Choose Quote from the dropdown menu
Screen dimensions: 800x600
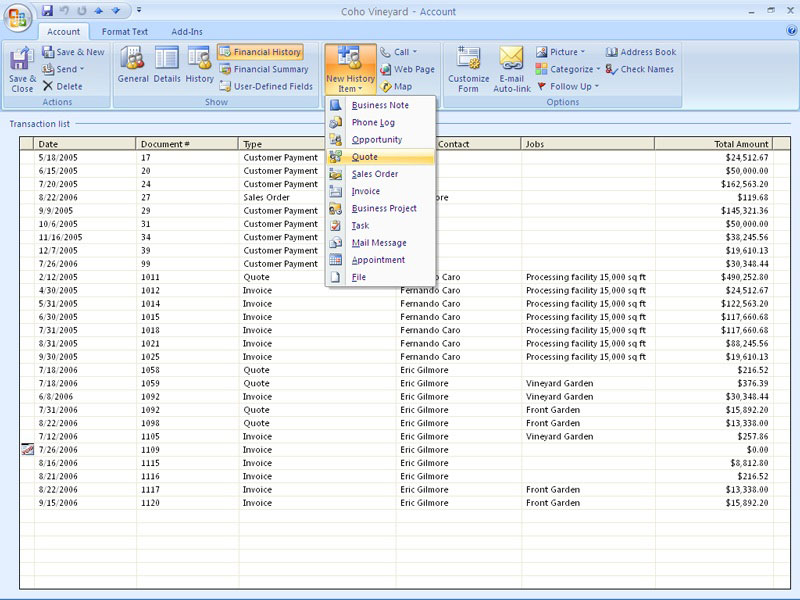(x=365, y=157)
